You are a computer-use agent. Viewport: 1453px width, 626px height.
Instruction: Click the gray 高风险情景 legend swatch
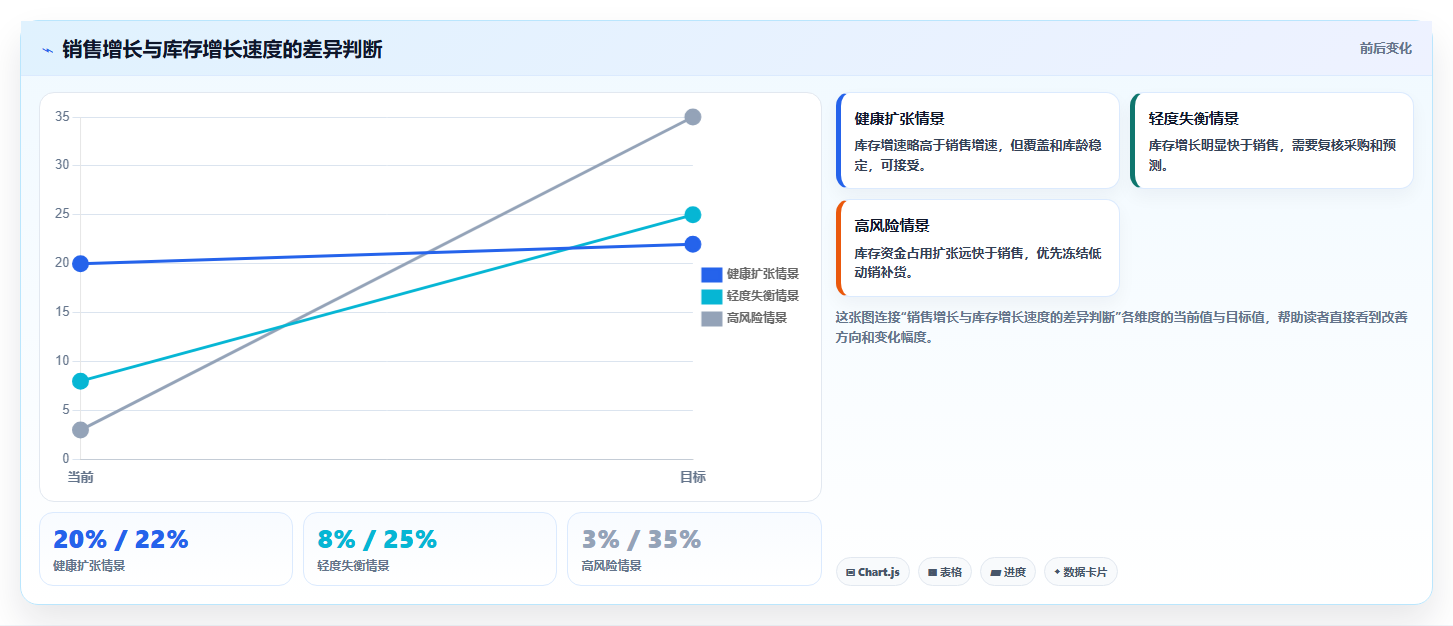712,318
